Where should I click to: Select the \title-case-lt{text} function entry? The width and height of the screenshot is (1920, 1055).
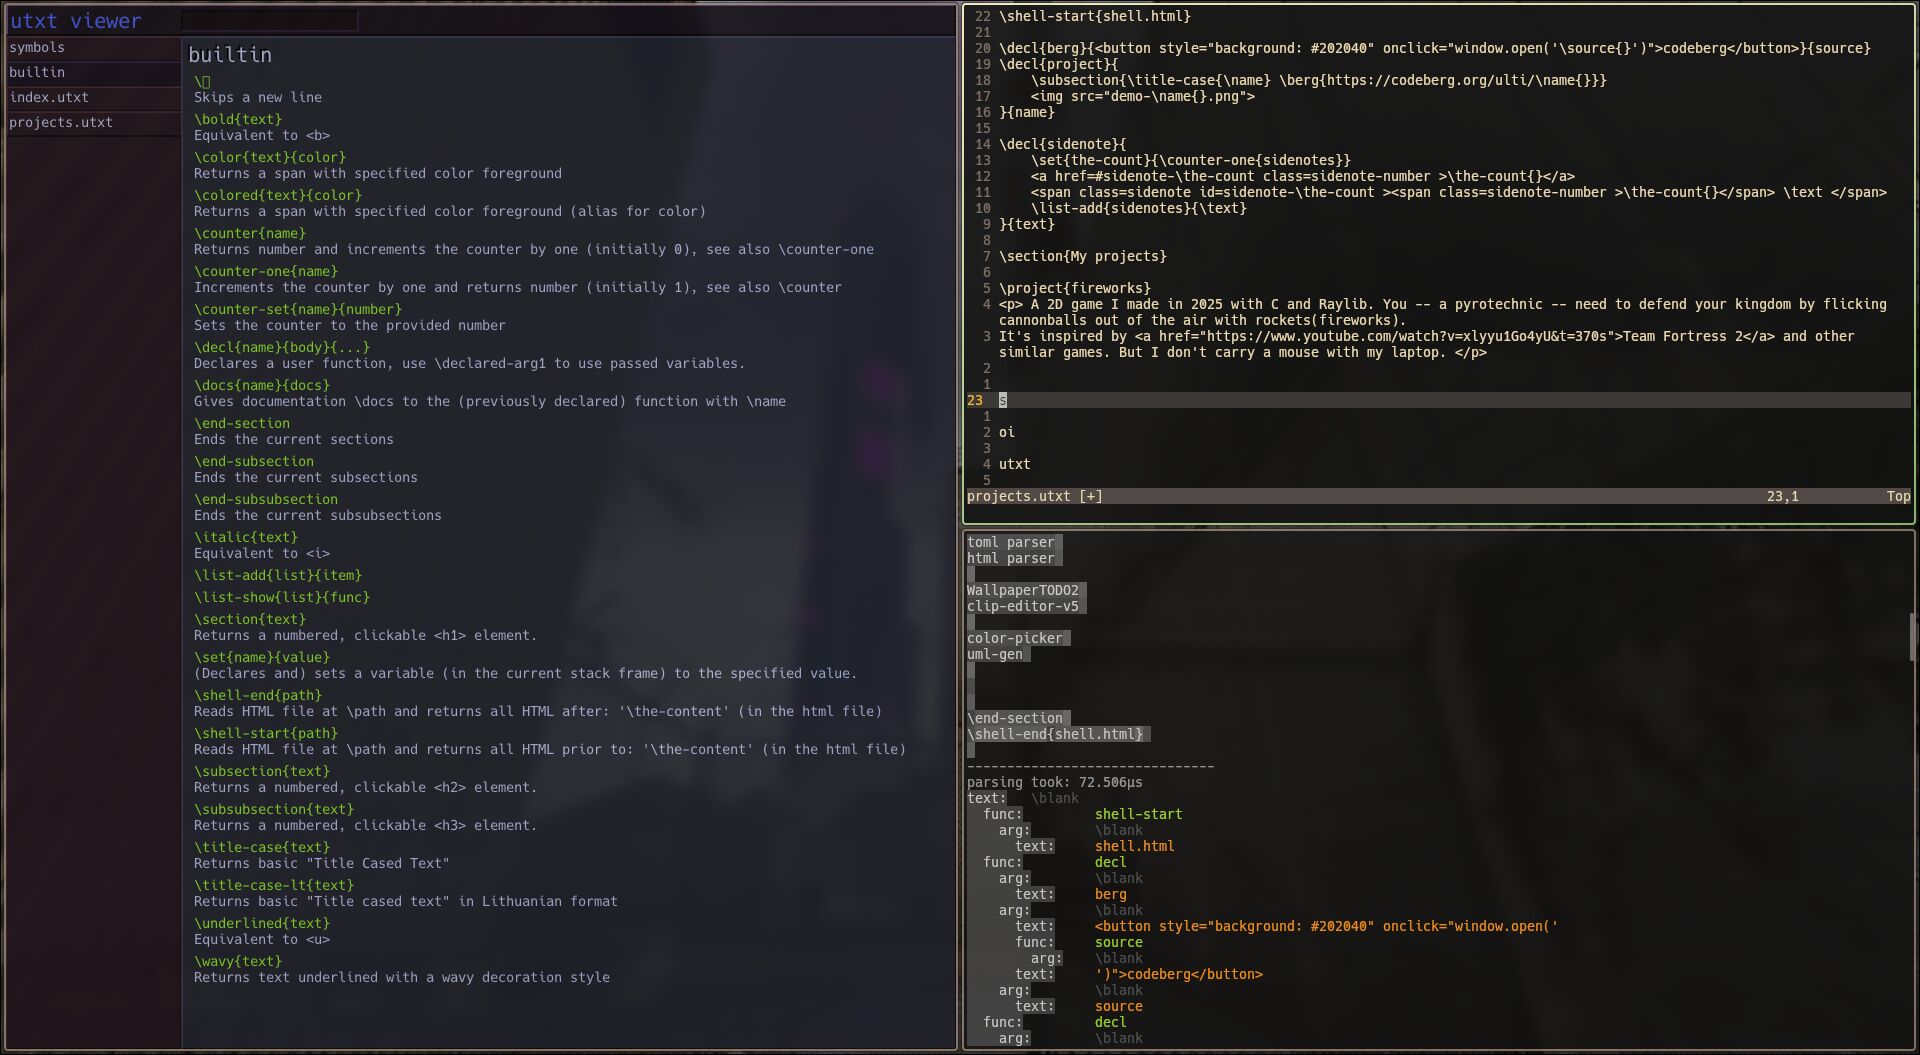(x=274, y=886)
